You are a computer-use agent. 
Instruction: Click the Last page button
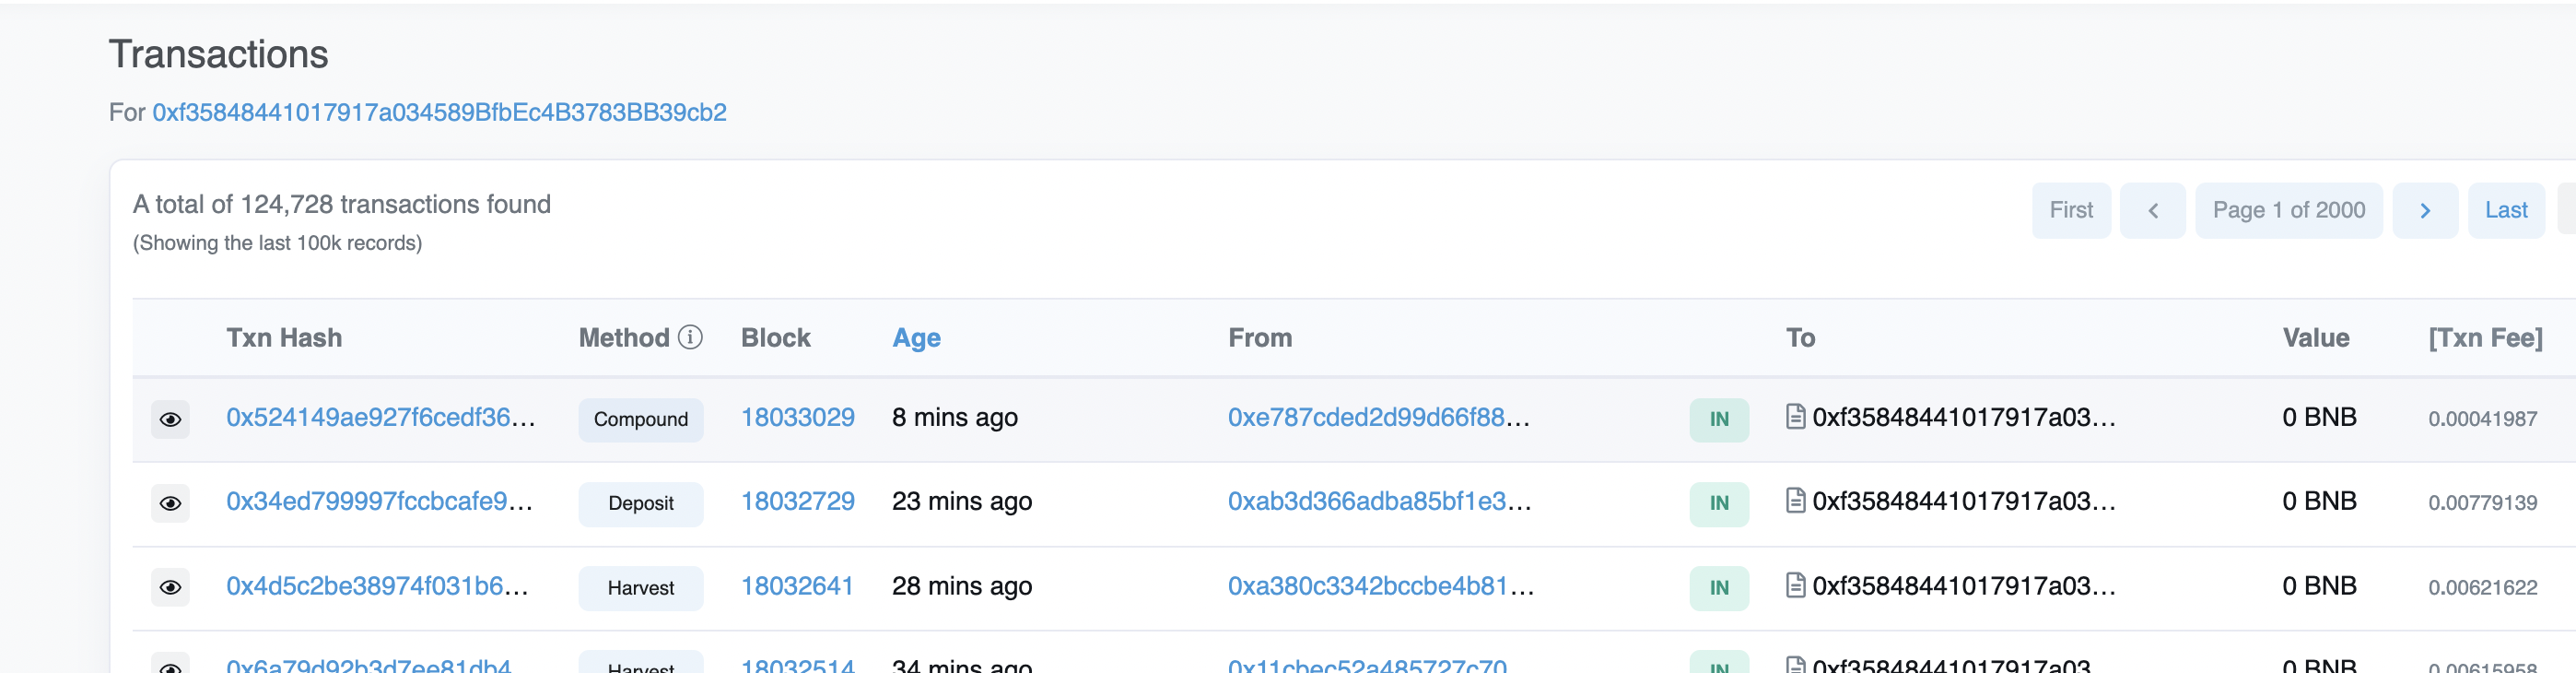(x=2505, y=210)
